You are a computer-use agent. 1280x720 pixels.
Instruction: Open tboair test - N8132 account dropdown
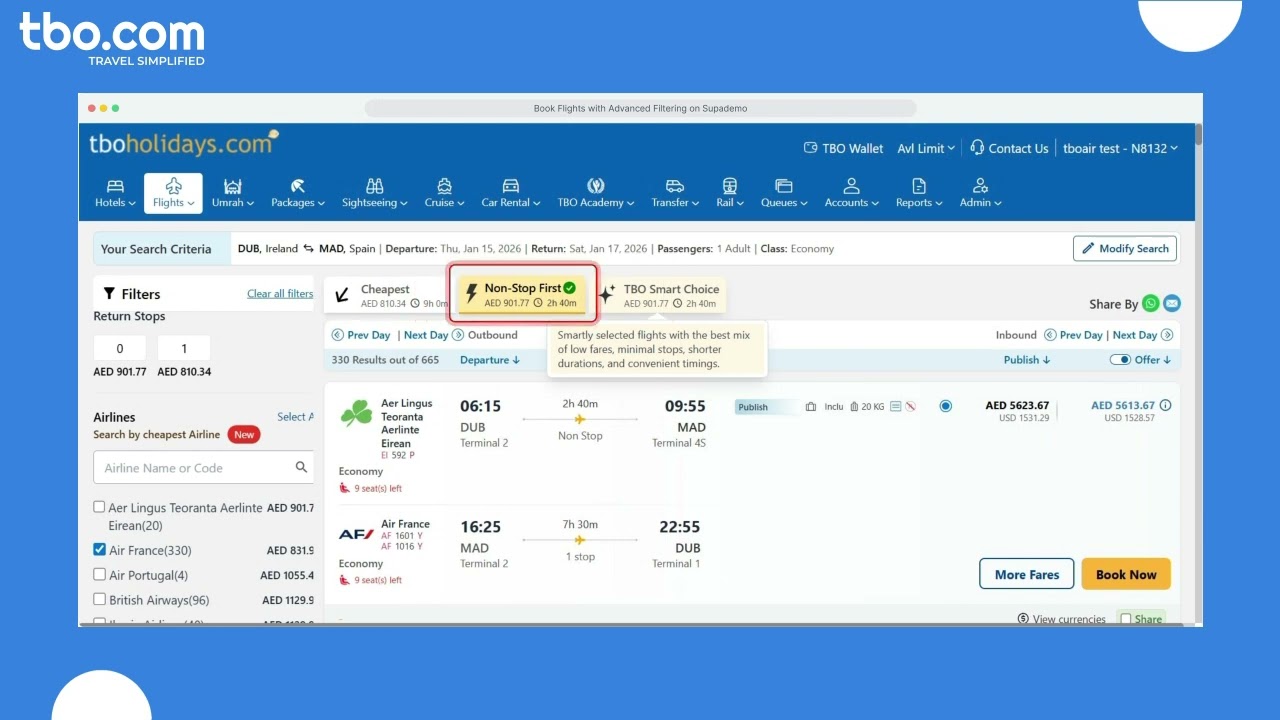pos(1120,148)
